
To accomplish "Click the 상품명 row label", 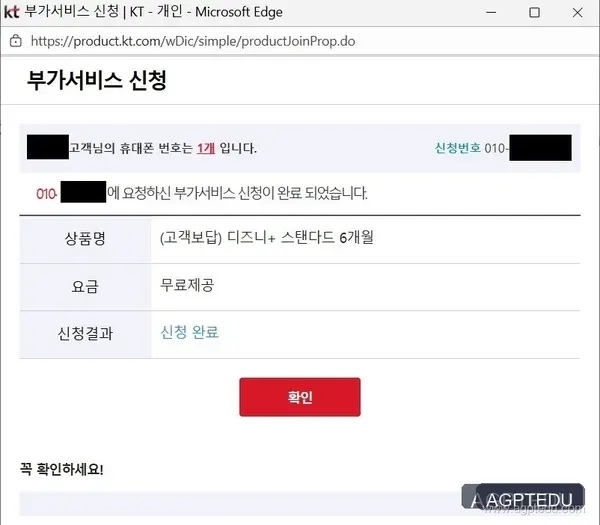I will coord(85,239).
